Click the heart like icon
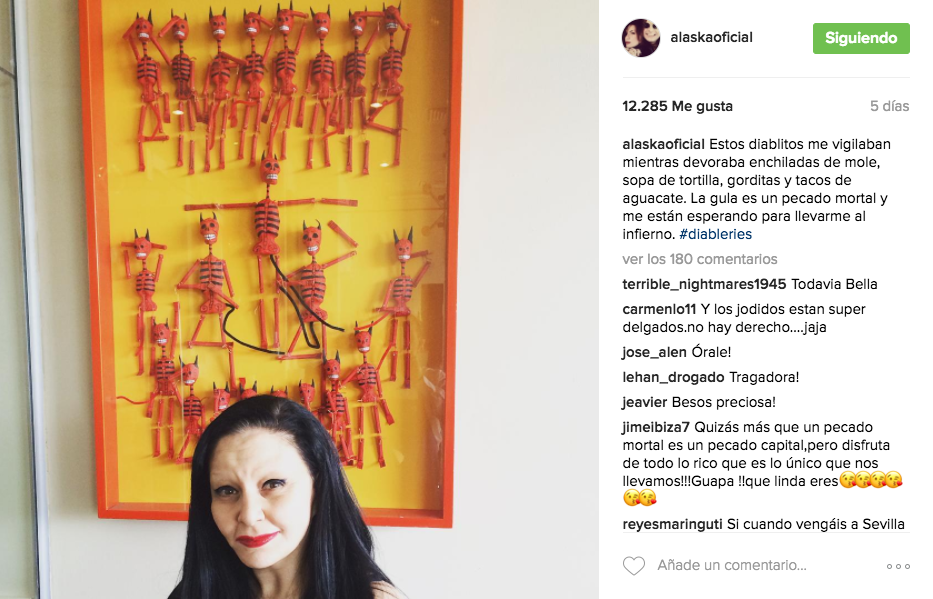This screenshot has width=933, height=599. coord(634,566)
